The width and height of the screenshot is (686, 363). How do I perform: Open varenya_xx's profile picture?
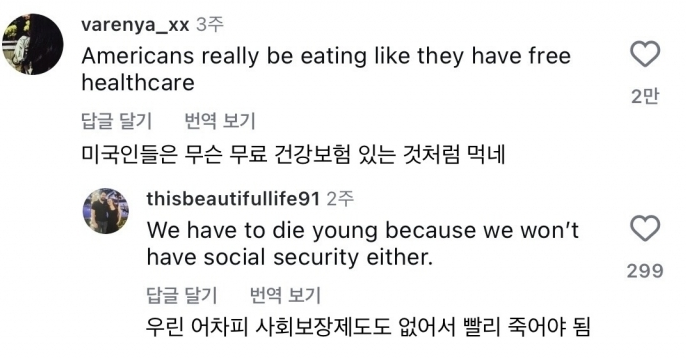[x=33, y=44]
